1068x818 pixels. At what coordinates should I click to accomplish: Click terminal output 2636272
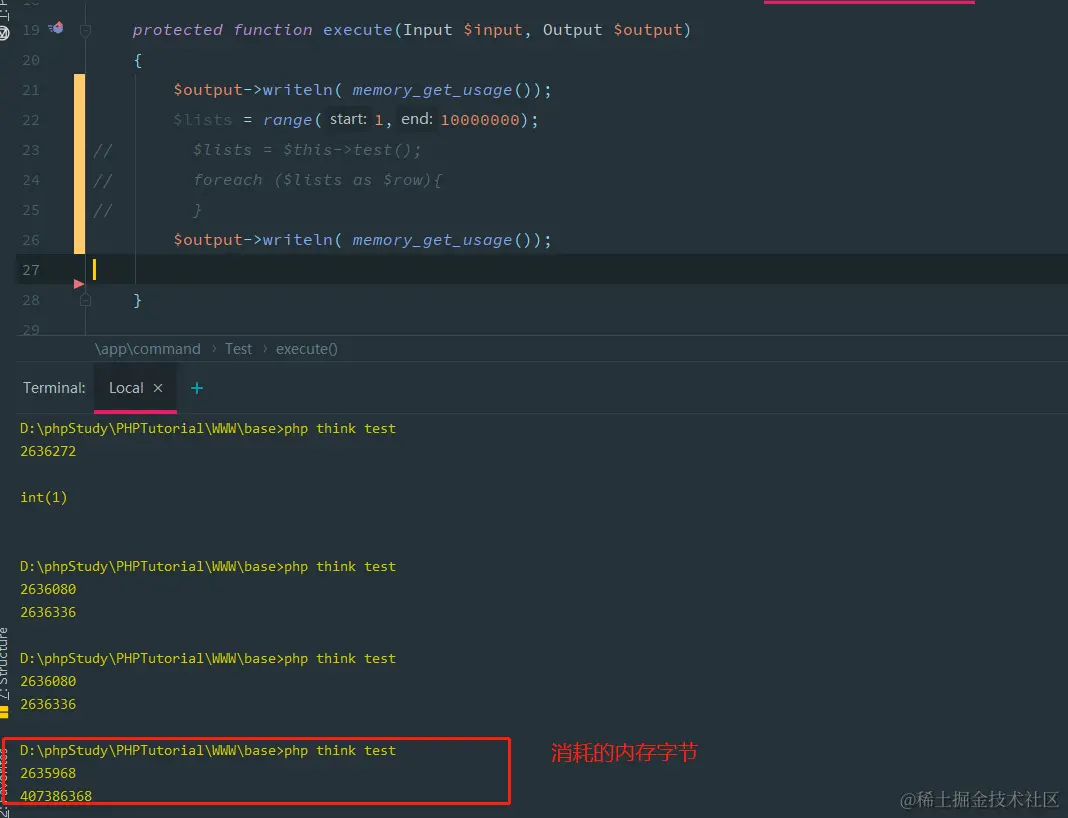tap(48, 451)
